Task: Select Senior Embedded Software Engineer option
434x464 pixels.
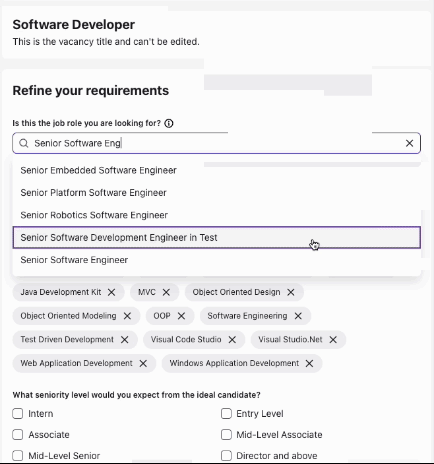Action: pos(217,170)
